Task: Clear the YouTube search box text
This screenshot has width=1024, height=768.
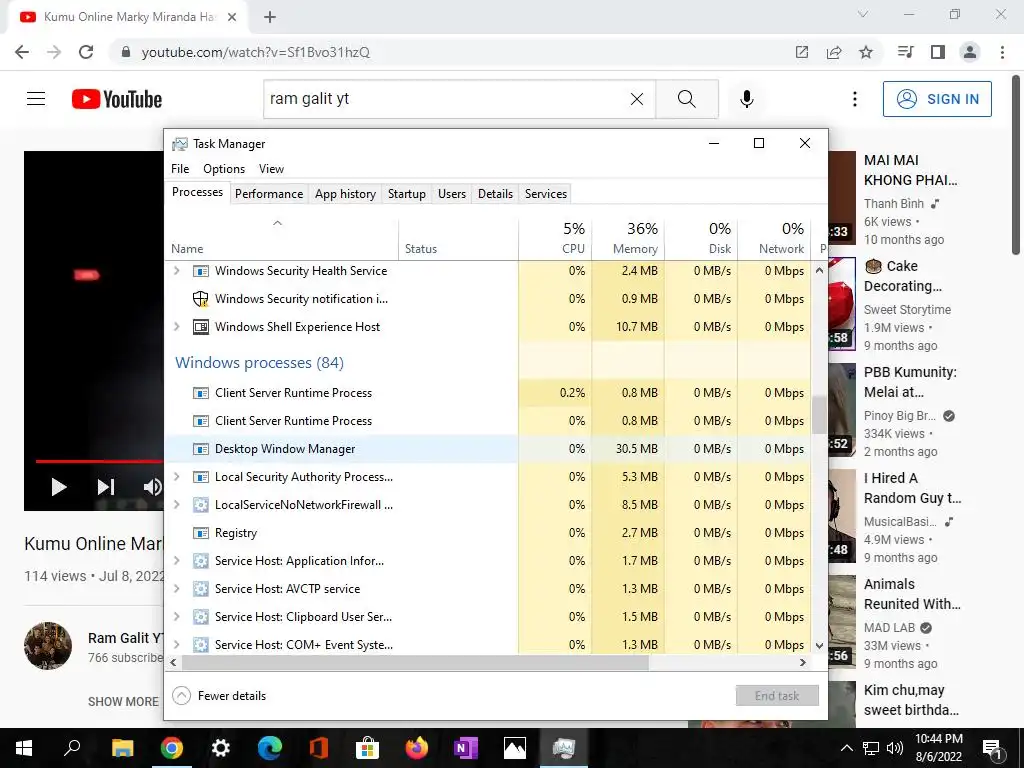Action: tap(637, 99)
